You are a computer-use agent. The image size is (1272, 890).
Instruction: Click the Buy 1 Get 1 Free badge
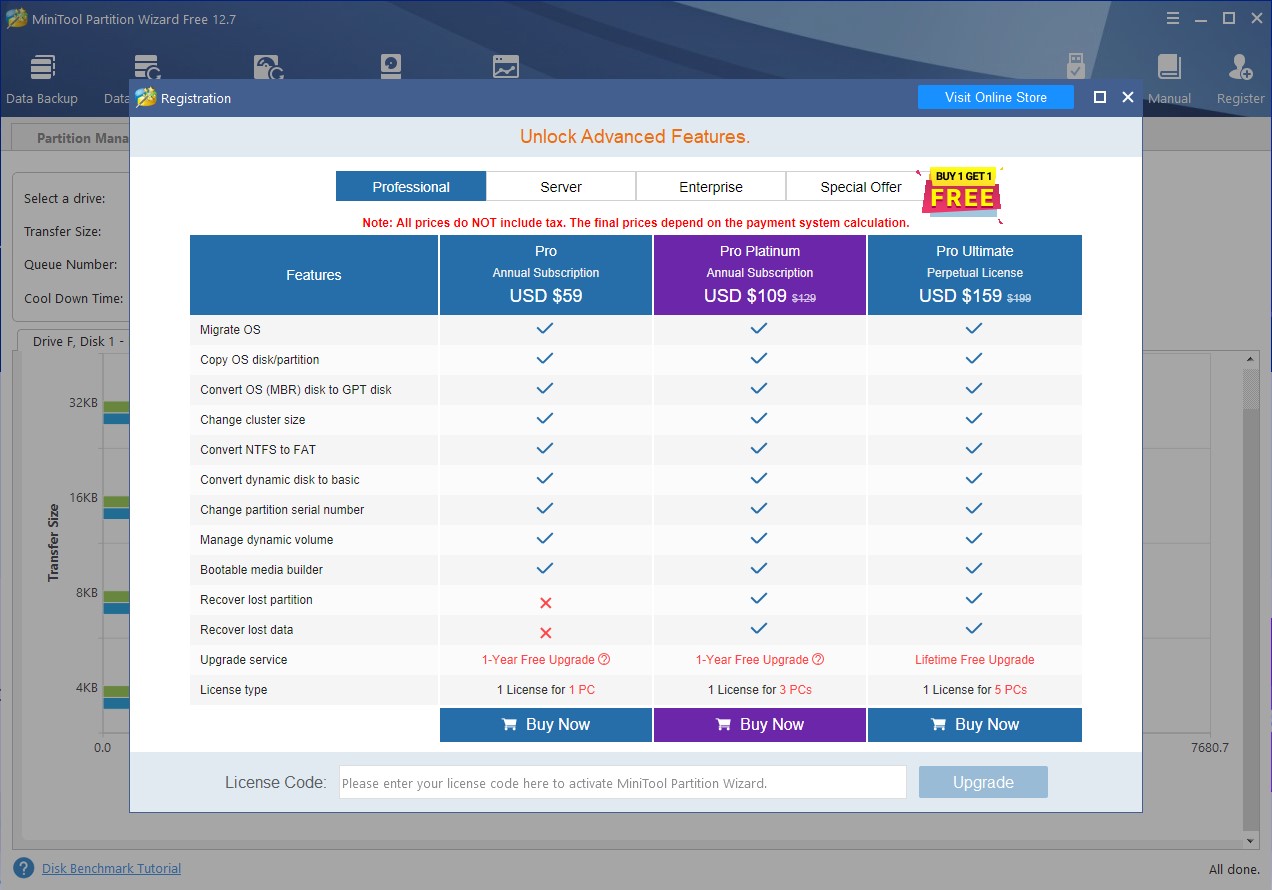(962, 192)
